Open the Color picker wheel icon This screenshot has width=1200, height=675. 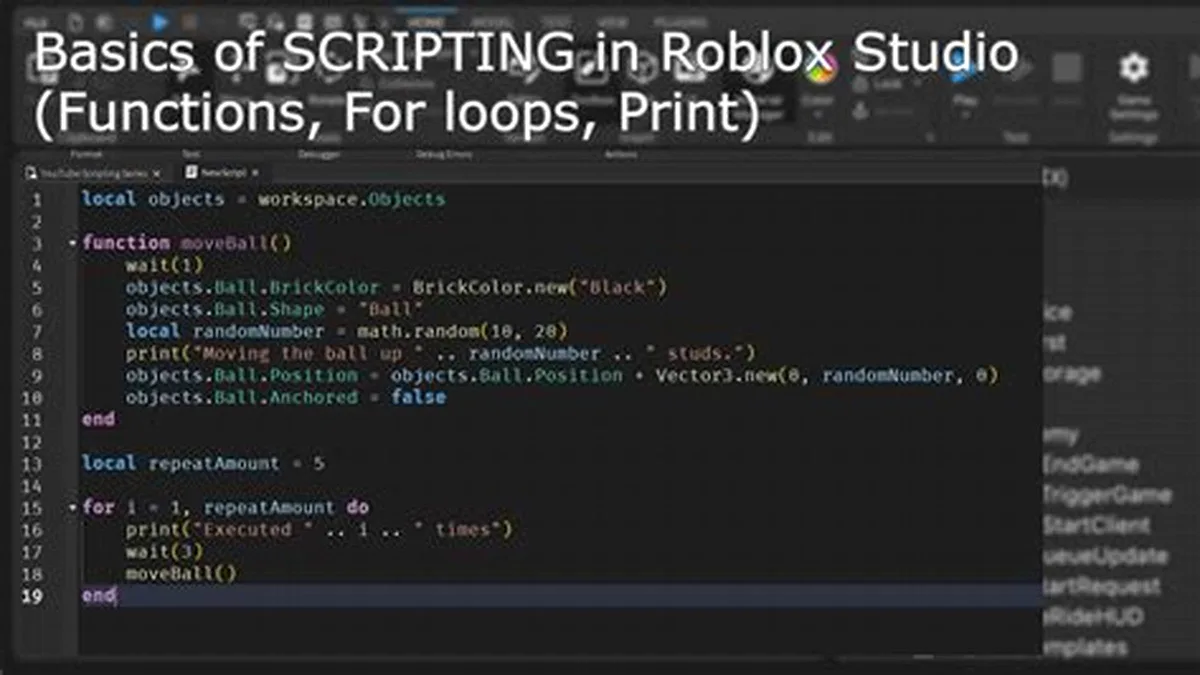coord(821,68)
